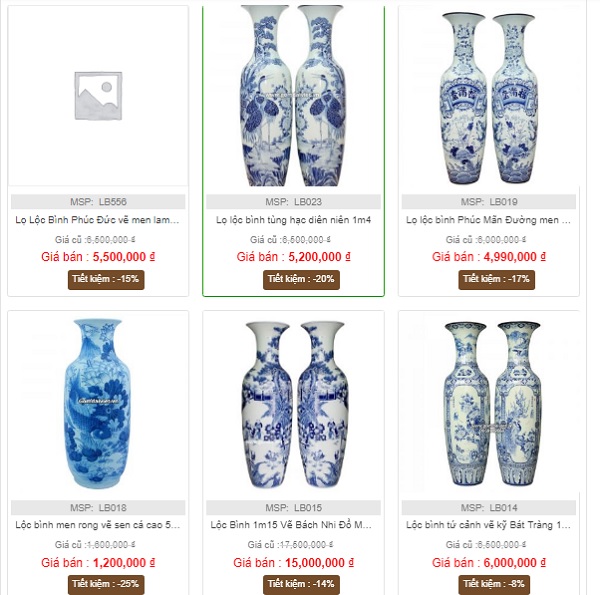Click the Tiết kiệm -20% badge
Screen dimensions: 600x595
301,280
